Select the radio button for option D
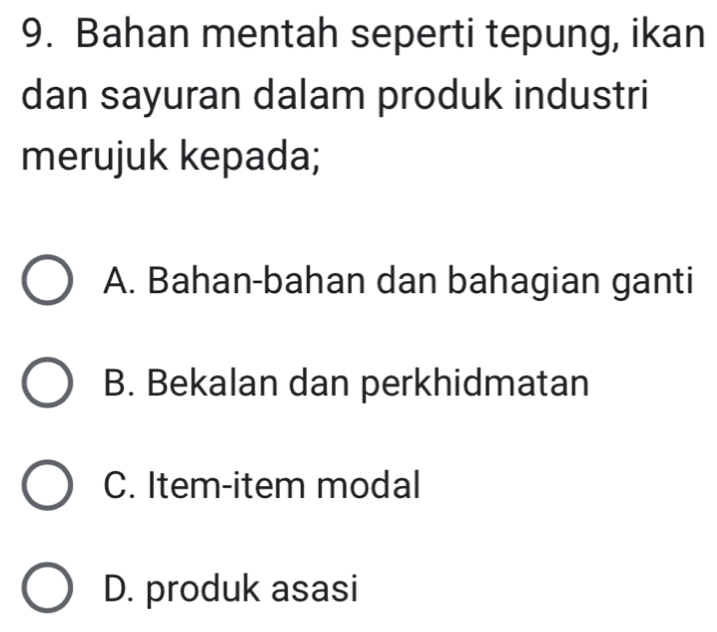 tap(48, 591)
